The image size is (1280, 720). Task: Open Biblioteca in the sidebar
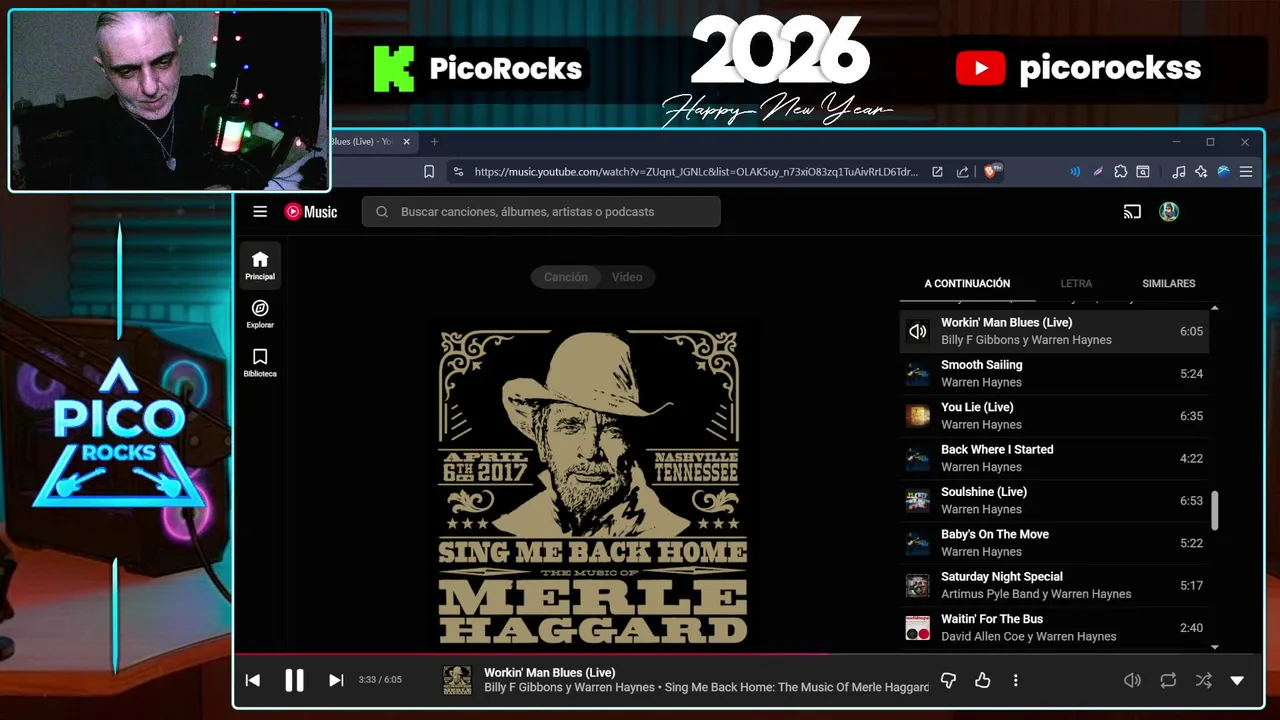point(260,363)
